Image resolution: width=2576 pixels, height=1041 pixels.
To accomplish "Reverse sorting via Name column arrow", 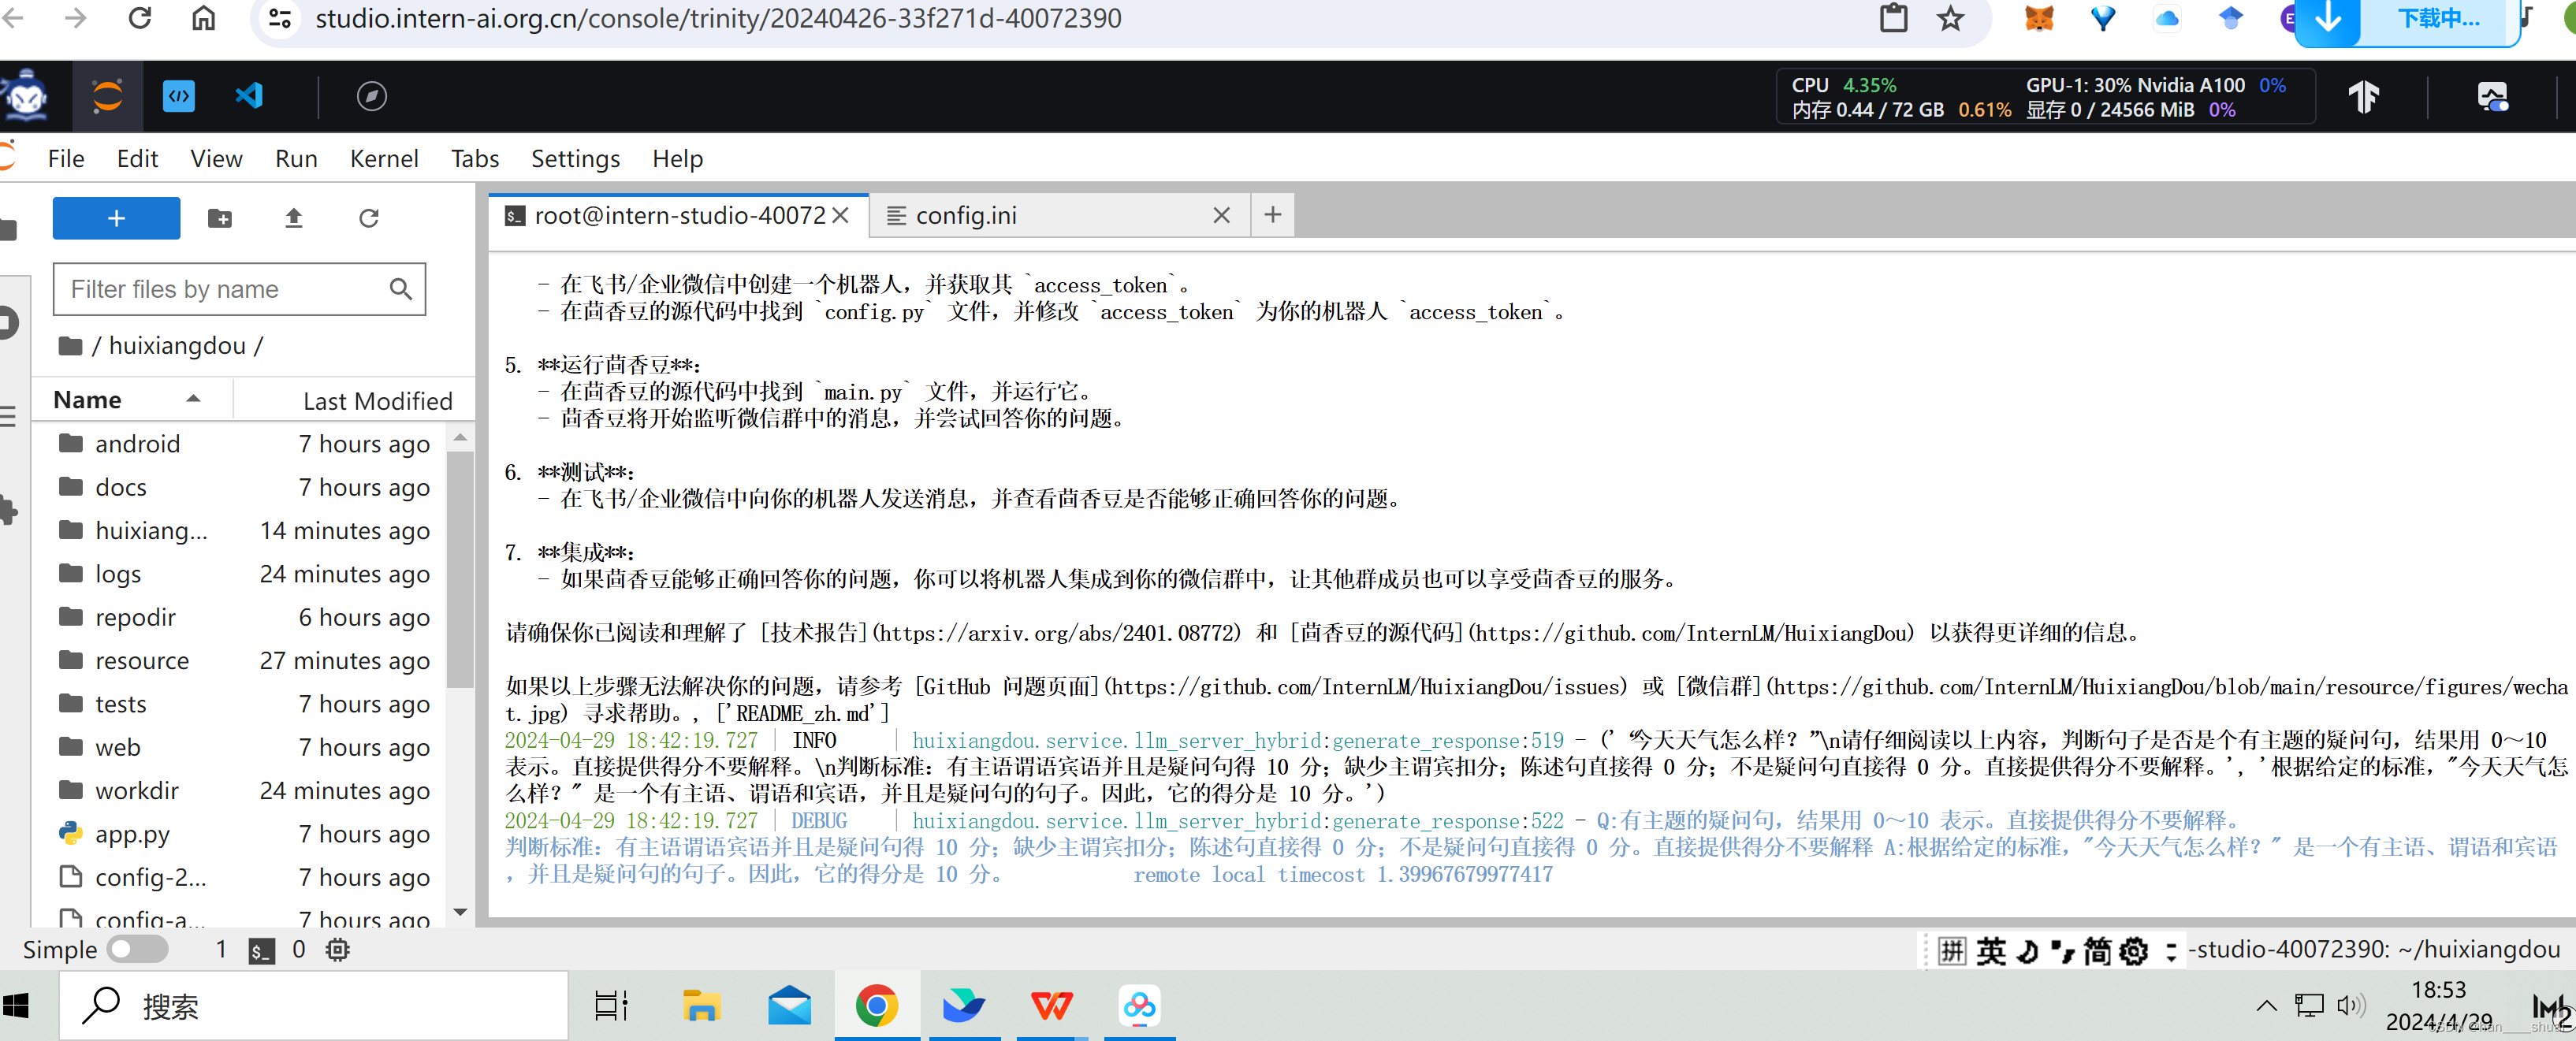I will [194, 398].
